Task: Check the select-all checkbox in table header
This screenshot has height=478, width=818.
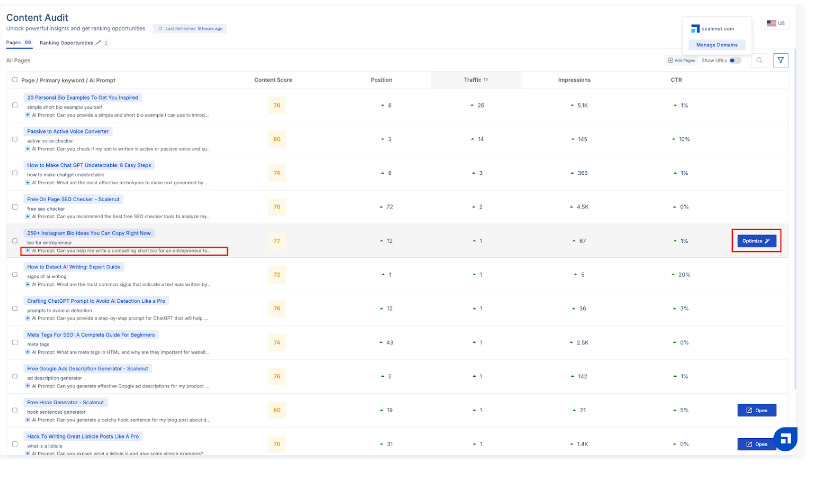Action: tap(14, 80)
